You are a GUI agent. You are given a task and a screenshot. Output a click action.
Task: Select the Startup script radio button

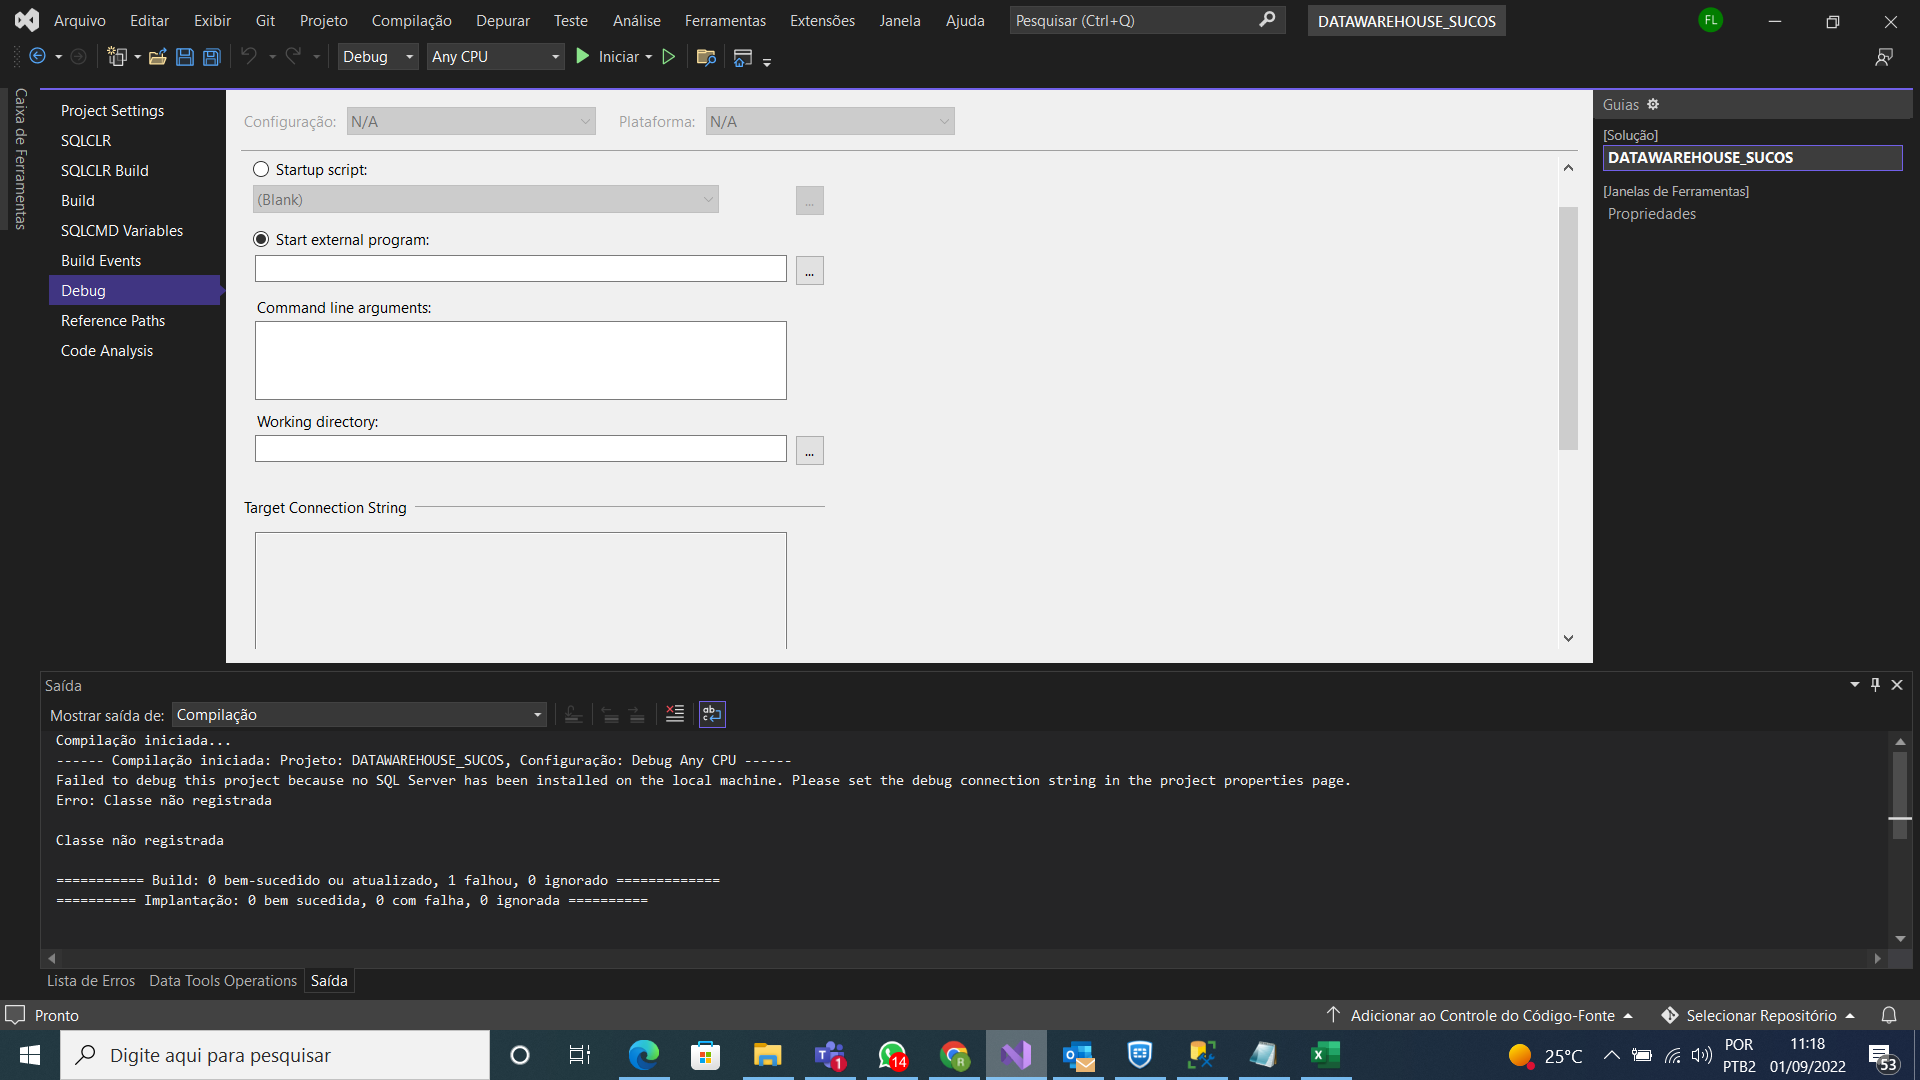tap(261, 169)
